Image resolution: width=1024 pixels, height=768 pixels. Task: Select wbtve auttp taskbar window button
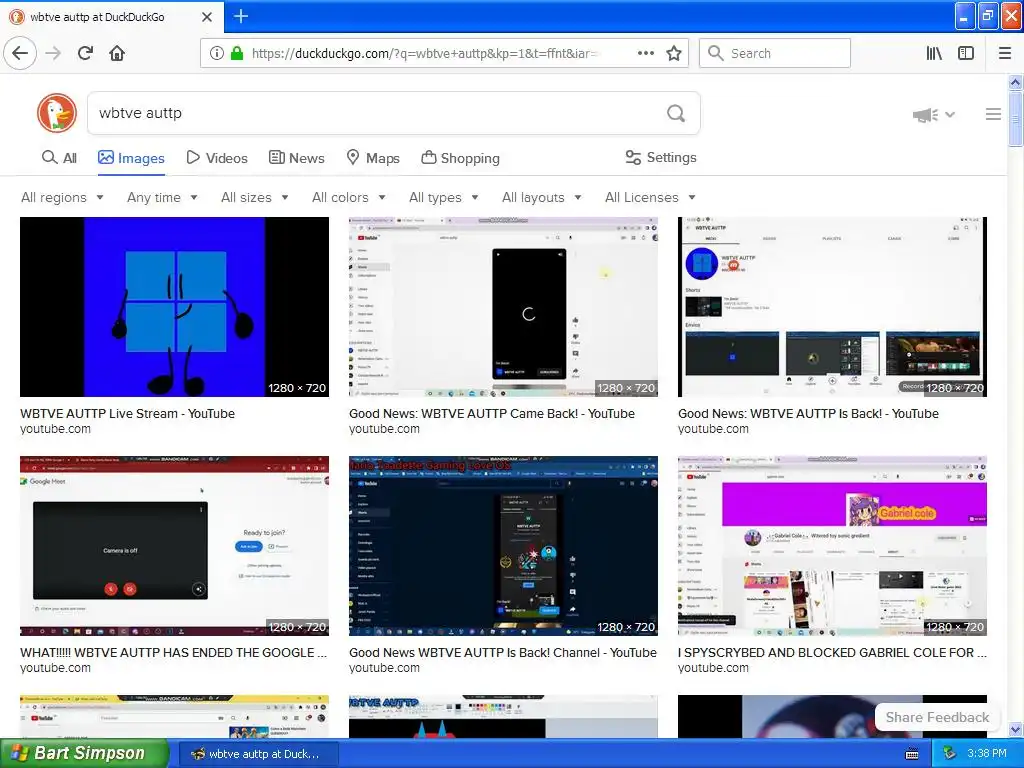coord(257,754)
